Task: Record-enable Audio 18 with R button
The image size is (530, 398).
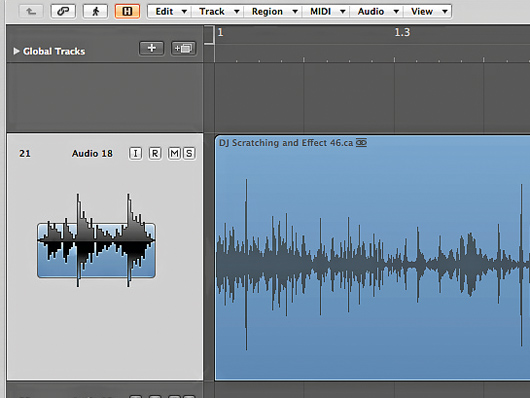Action: tap(155, 154)
